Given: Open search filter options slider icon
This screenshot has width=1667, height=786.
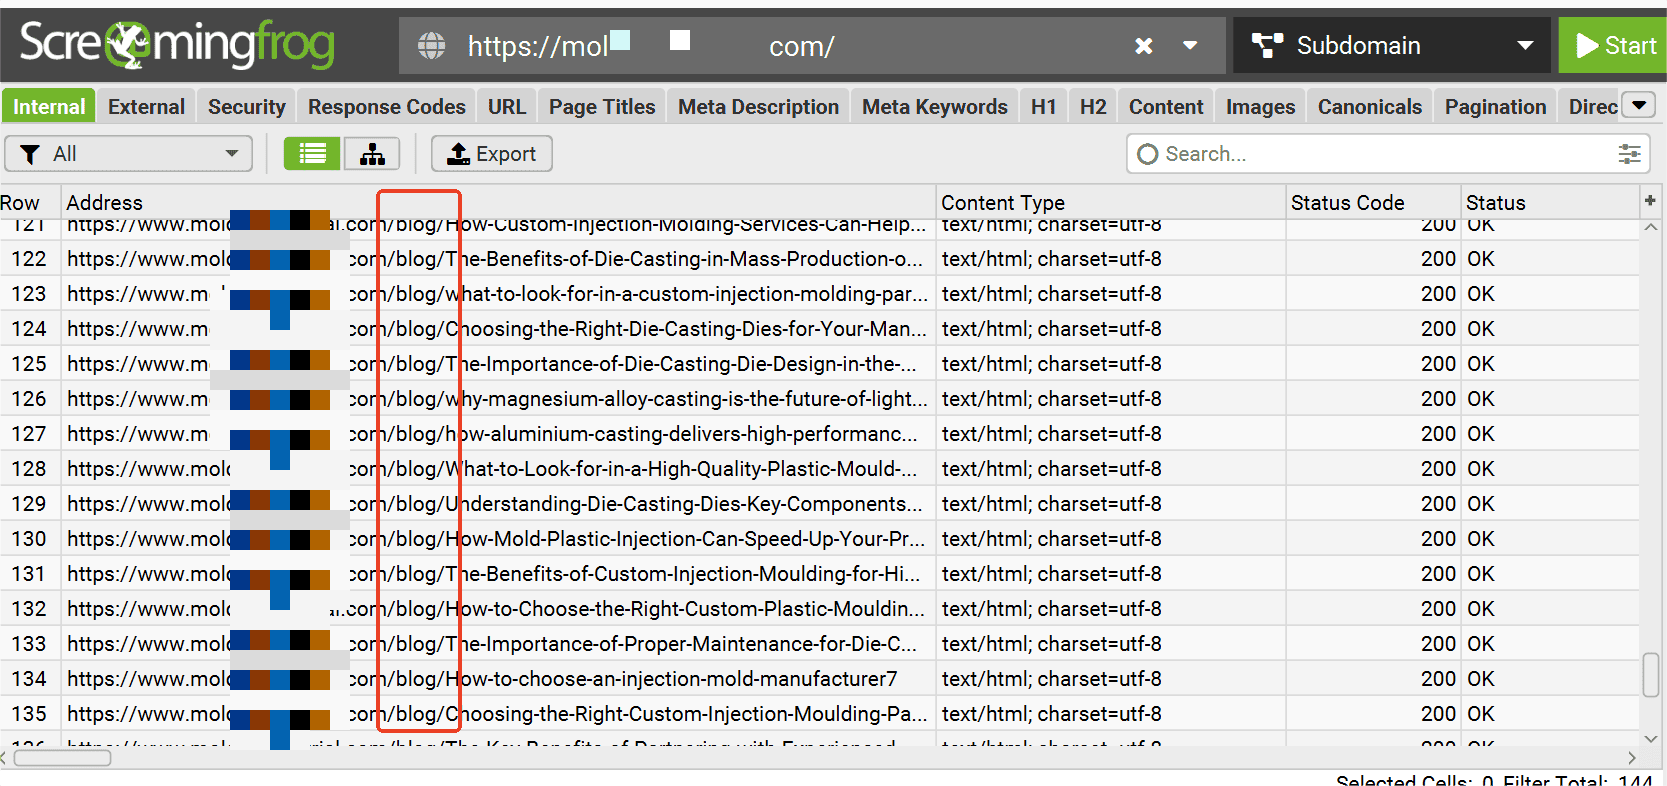Looking at the screenshot, I should coord(1629,154).
